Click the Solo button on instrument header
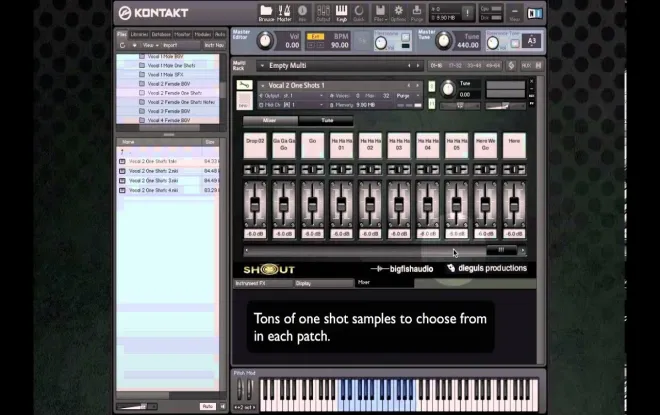The height and width of the screenshot is (415, 660). pos(431,86)
